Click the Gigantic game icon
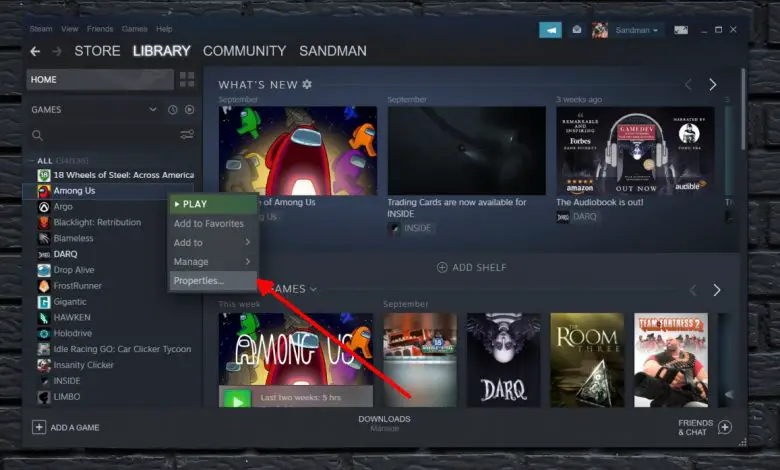Image resolution: width=780 pixels, height=470 pixels. [44, 302]
